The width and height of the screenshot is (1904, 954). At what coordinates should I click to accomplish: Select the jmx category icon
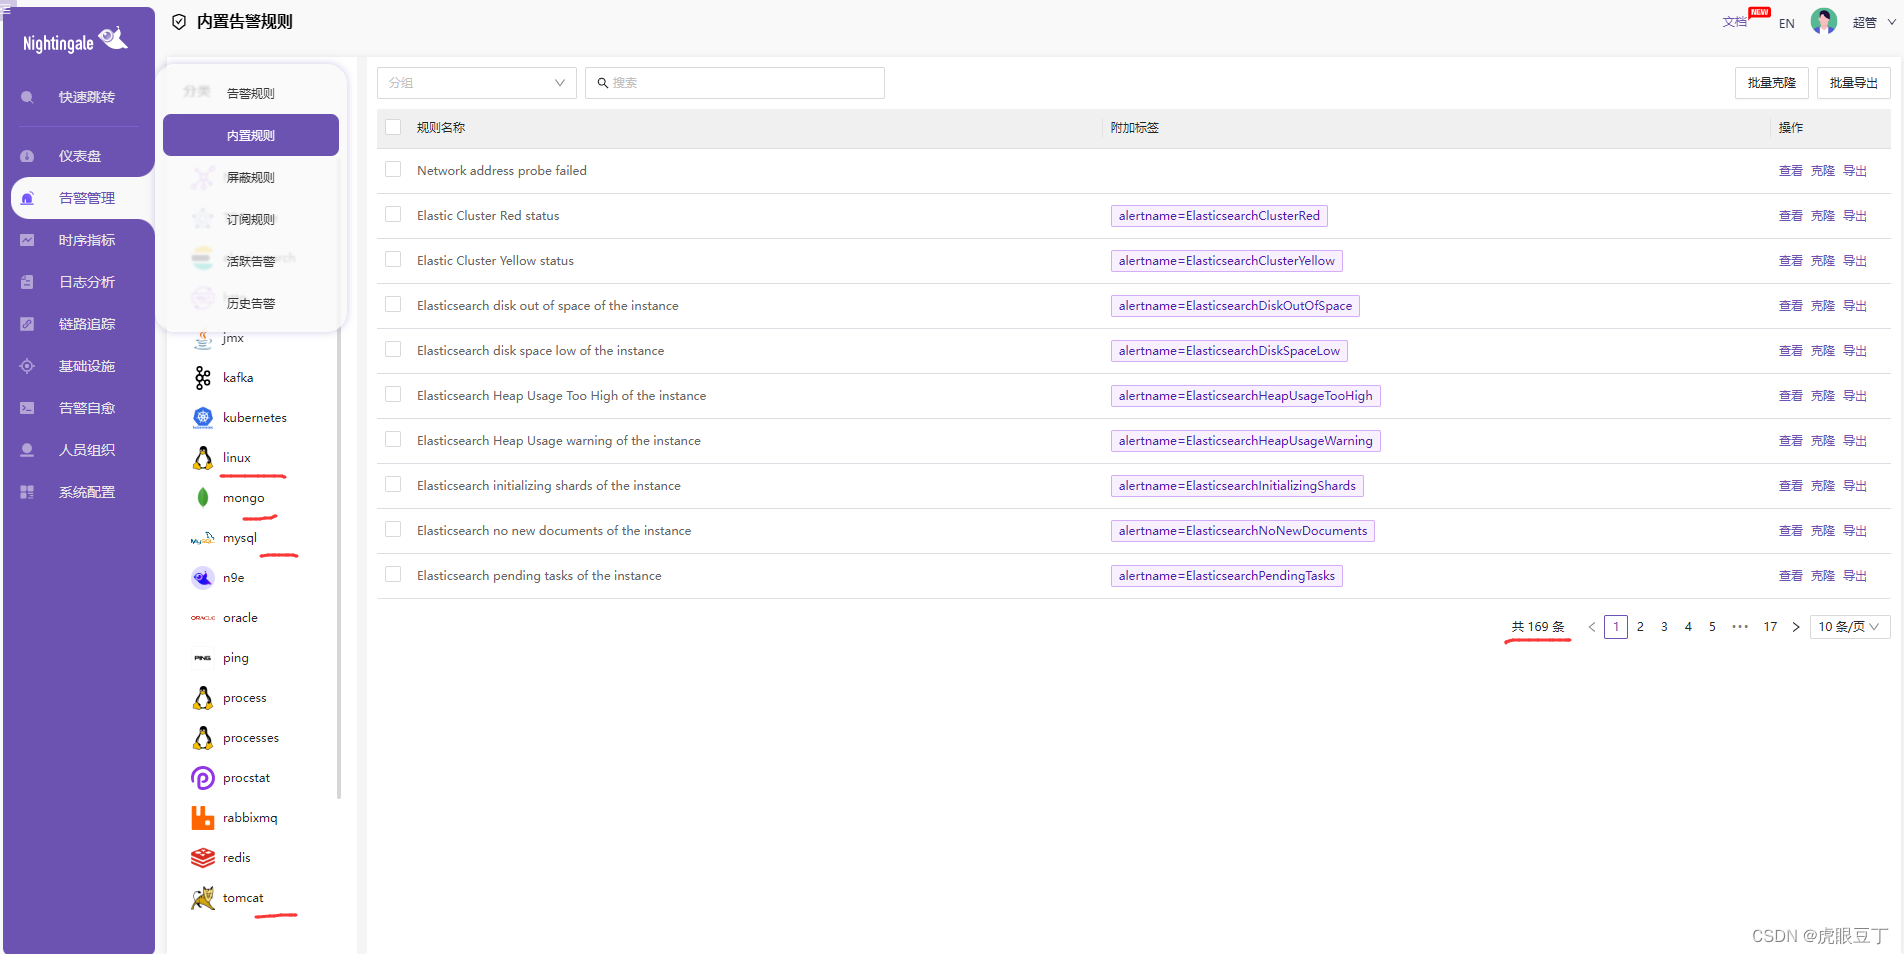pos(203,340)
